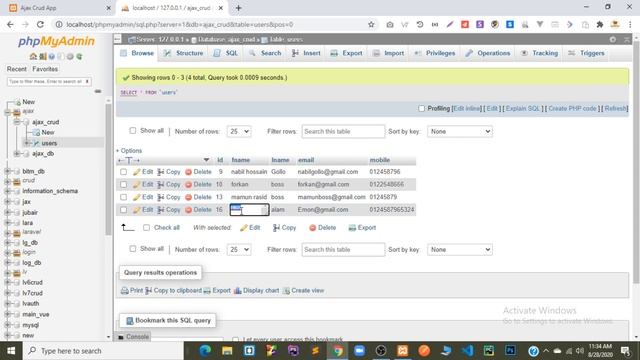
Task: Click Delete in the With selected actions
Action: [322, 228]
